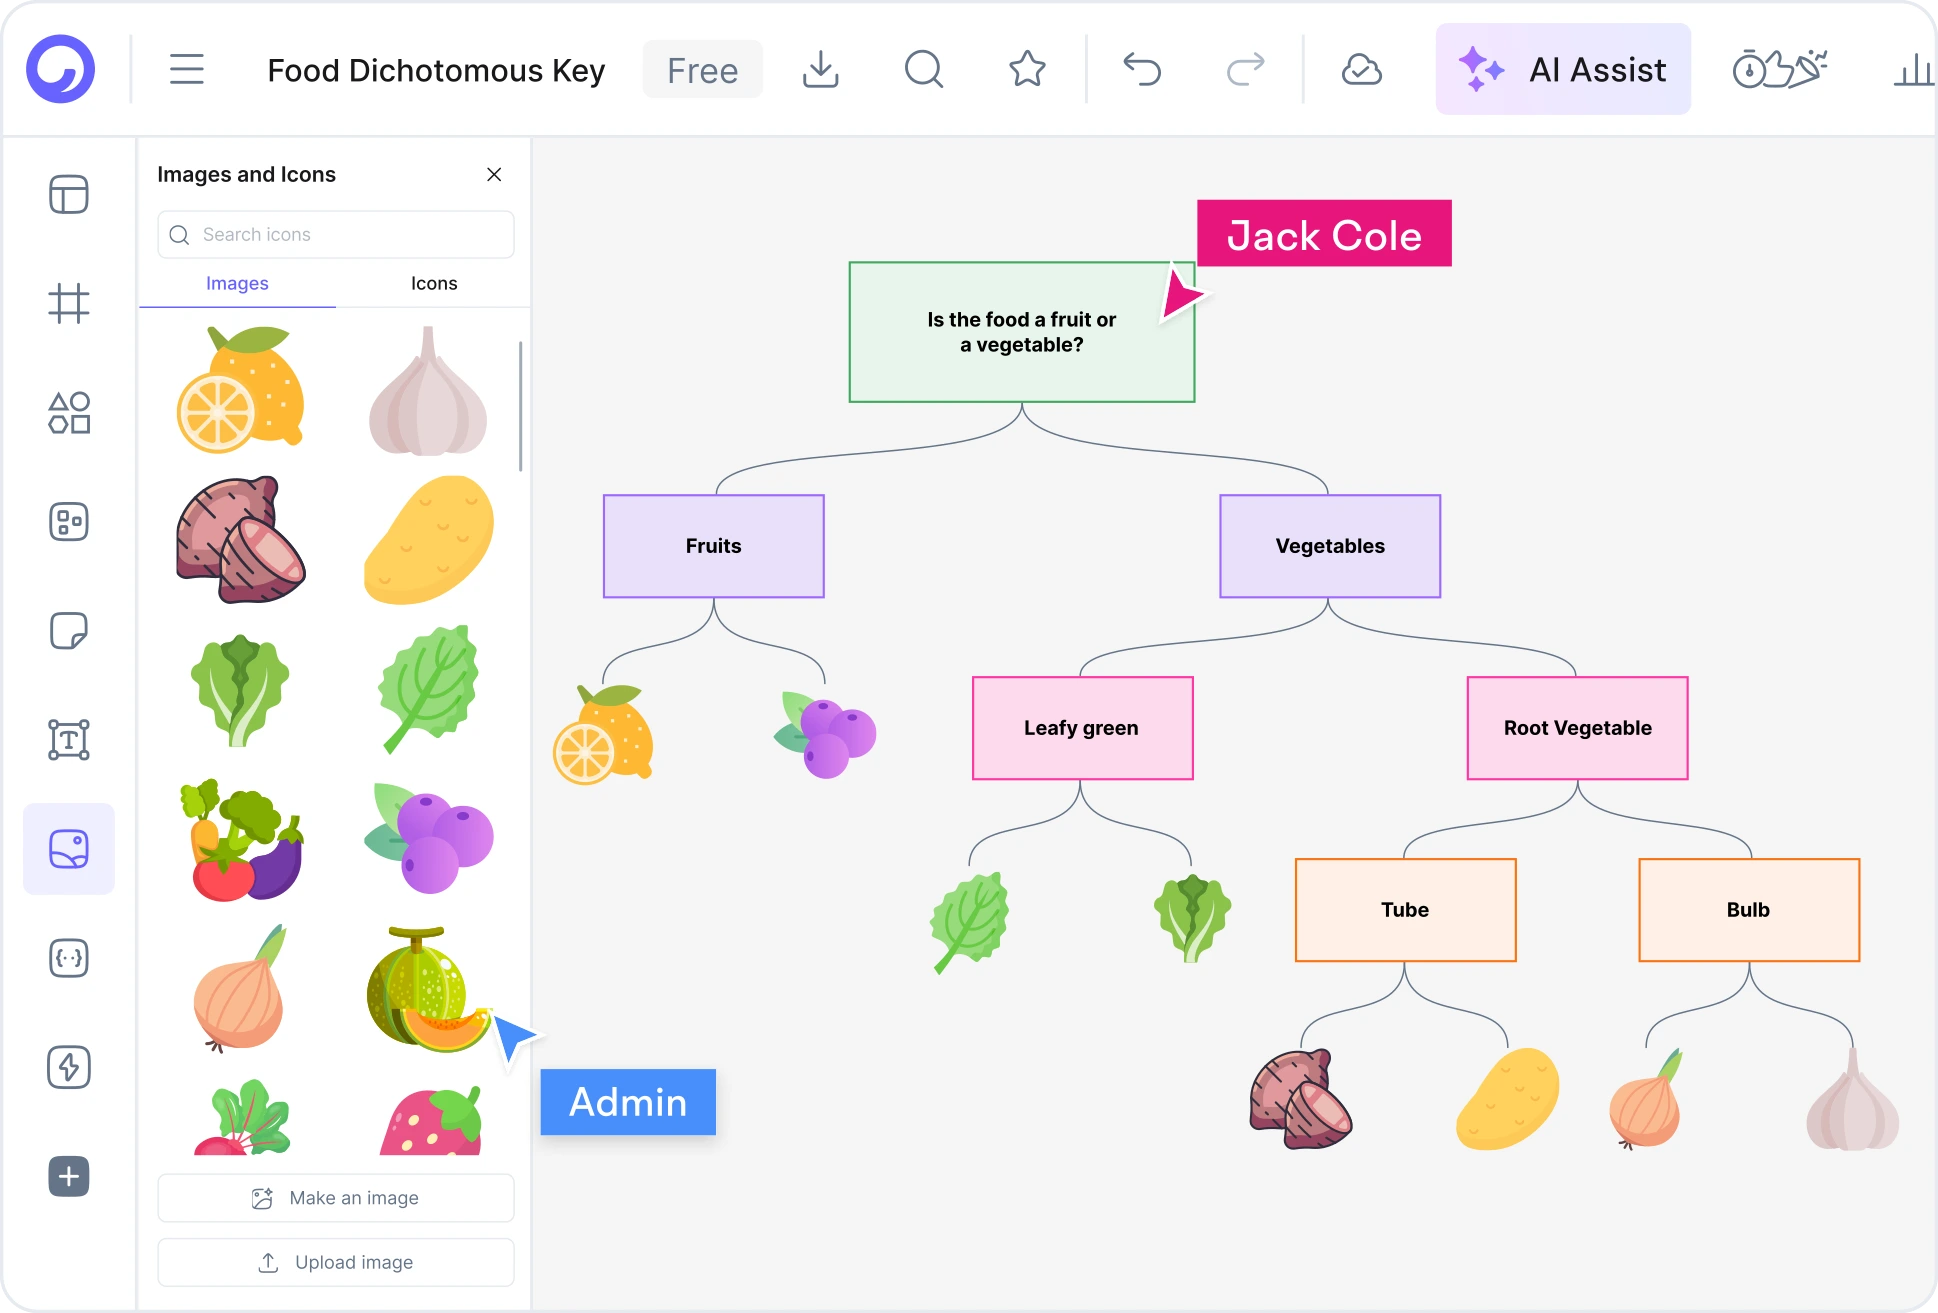The width and height of the screenshot is (1938, 1313).
Task: Open the grid canvas tool
Action: pyautogui.click(x=68, y=305)
